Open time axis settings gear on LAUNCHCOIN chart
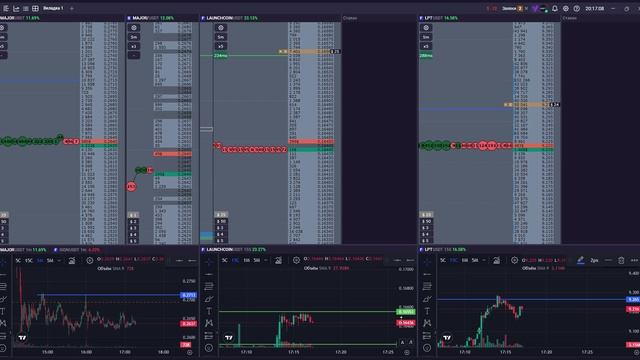The image size is (640, 360). (407, 352)
